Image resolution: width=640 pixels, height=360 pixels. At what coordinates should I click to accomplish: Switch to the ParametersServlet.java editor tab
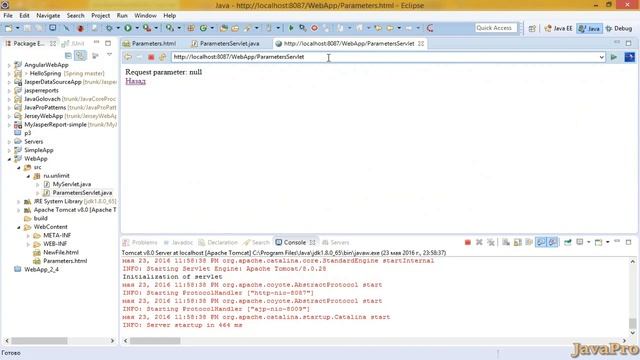click(226, 43)
